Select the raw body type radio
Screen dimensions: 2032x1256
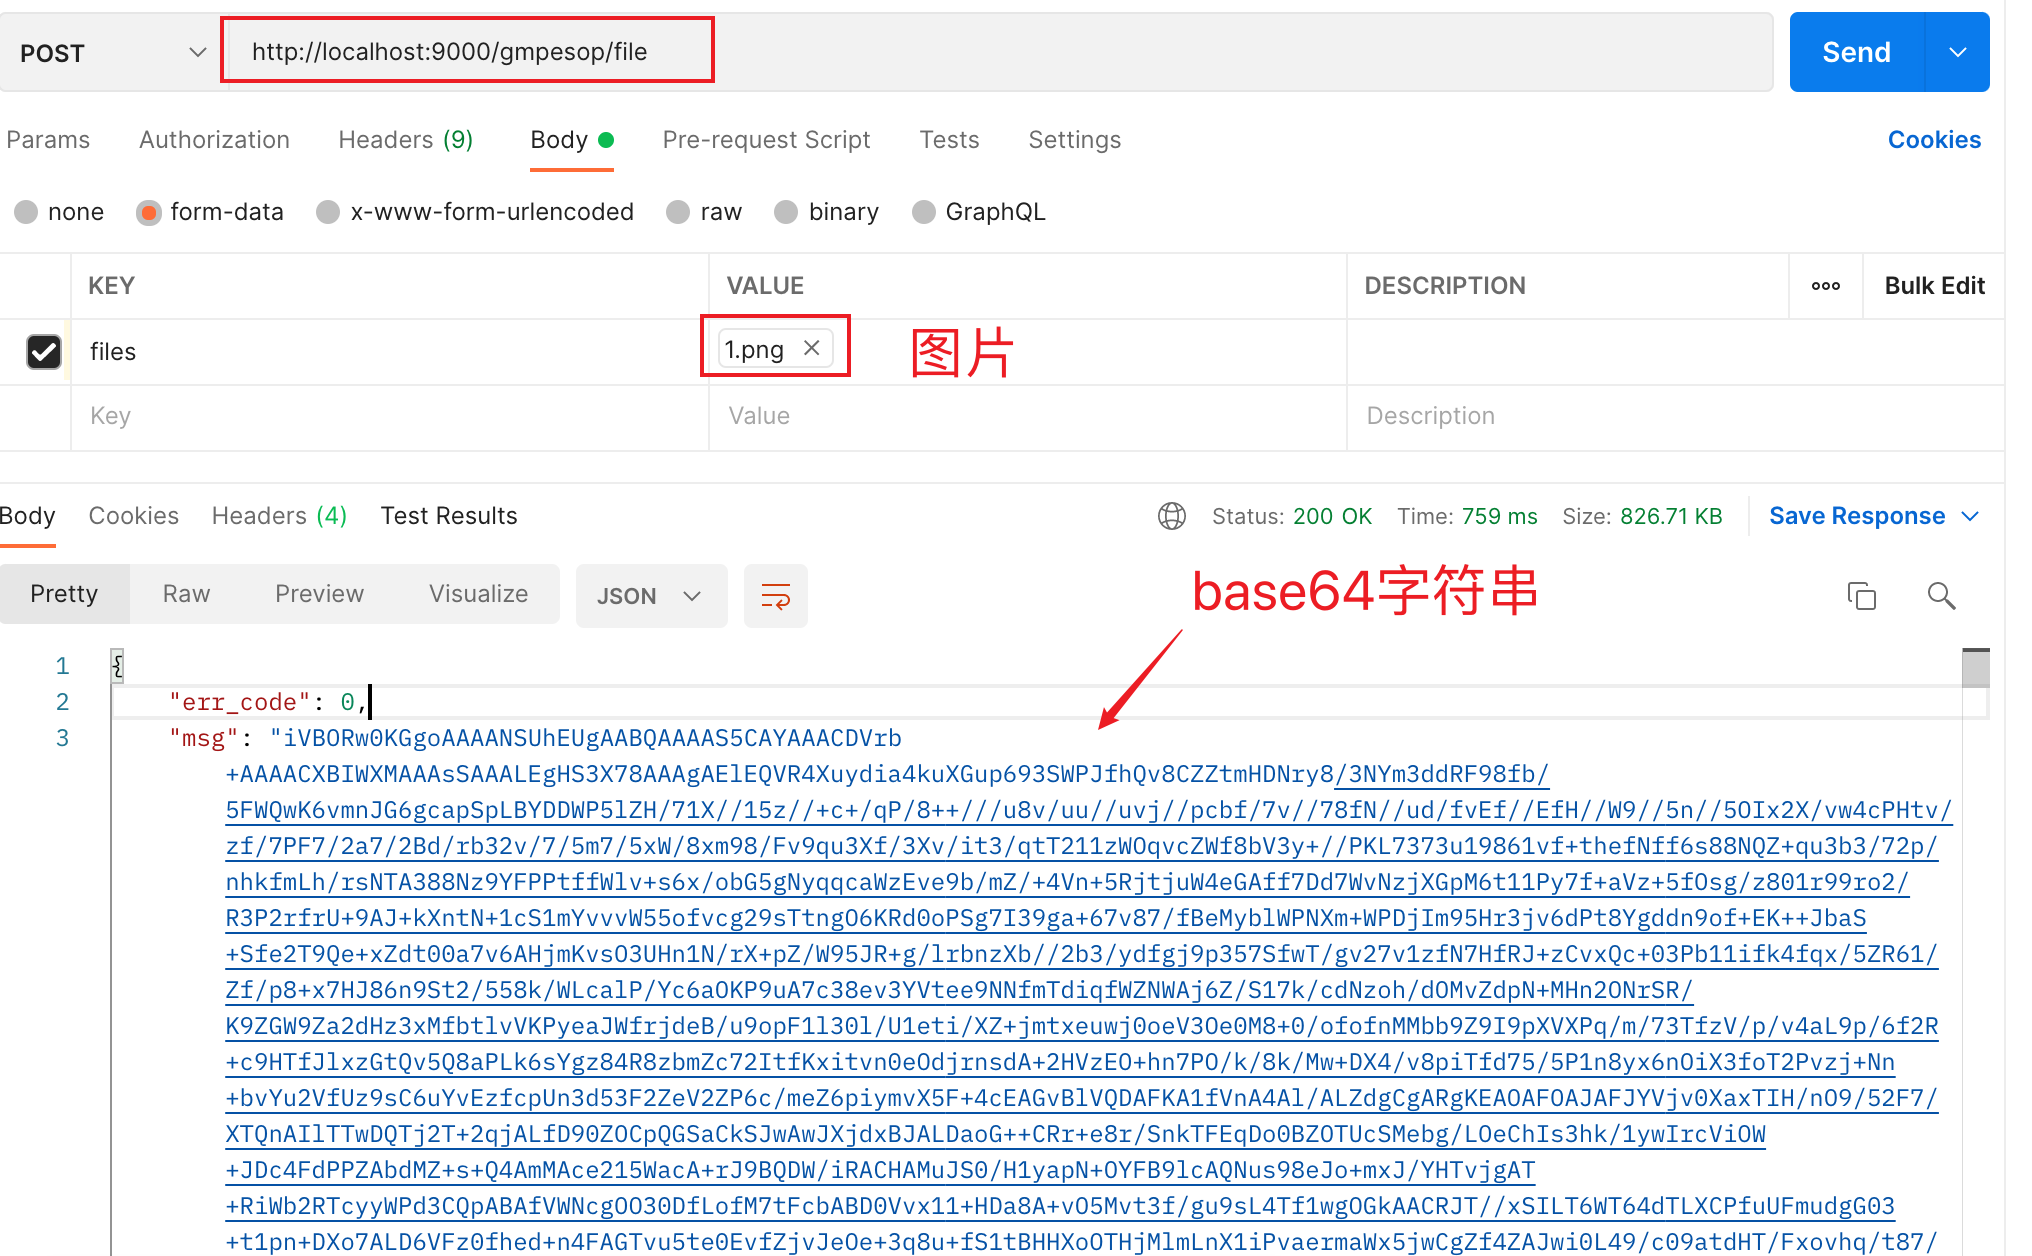tap(679, 212)
